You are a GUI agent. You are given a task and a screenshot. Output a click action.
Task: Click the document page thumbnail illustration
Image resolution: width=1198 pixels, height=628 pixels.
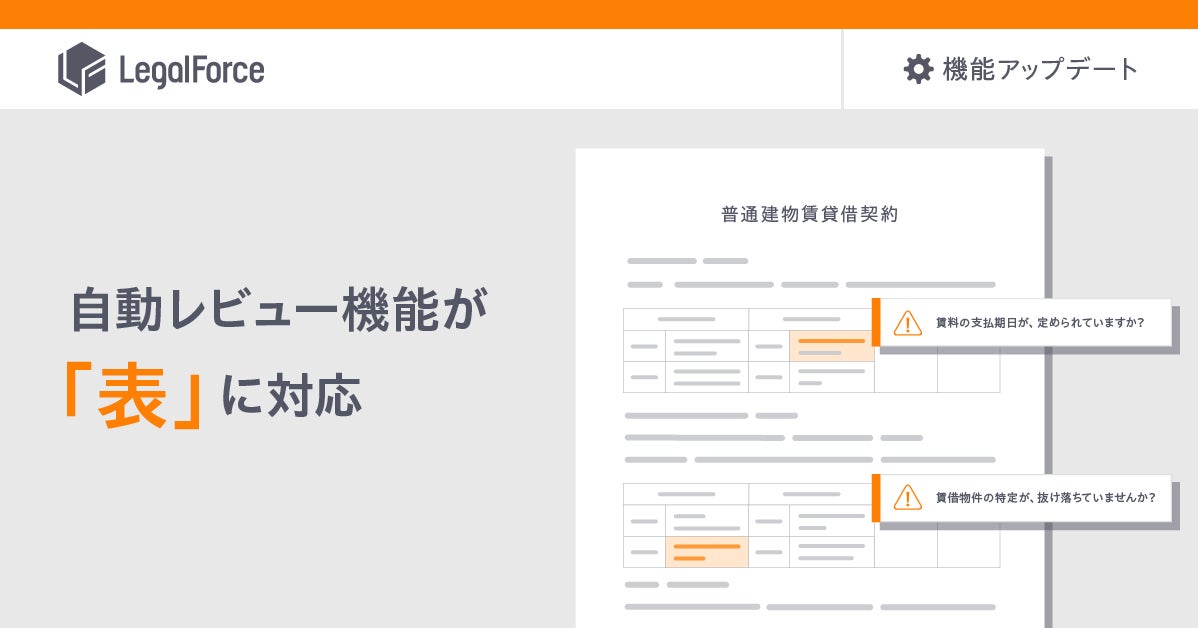[810, 388]
